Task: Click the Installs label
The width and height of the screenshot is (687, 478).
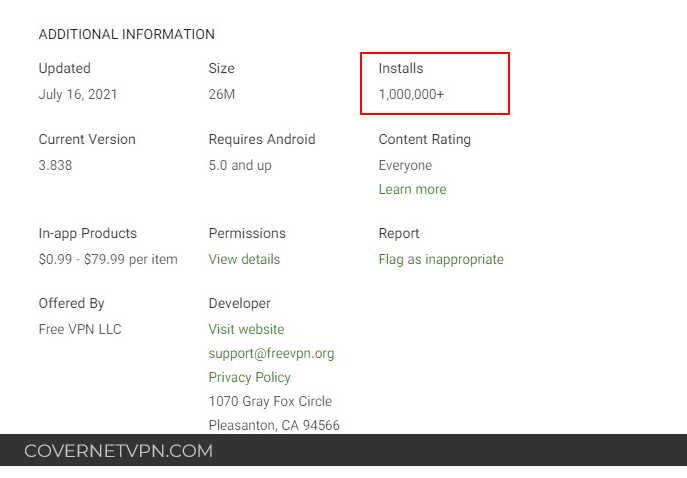Action: (400, 68)
